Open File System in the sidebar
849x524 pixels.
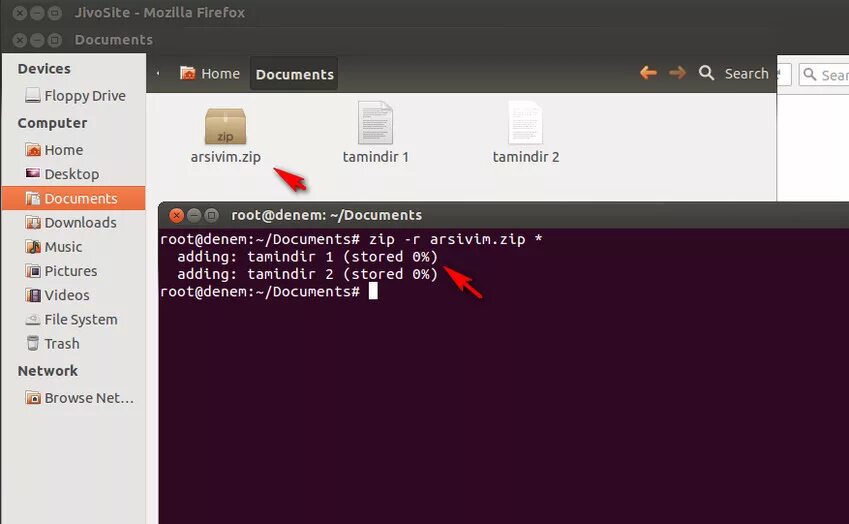(71, 319)
